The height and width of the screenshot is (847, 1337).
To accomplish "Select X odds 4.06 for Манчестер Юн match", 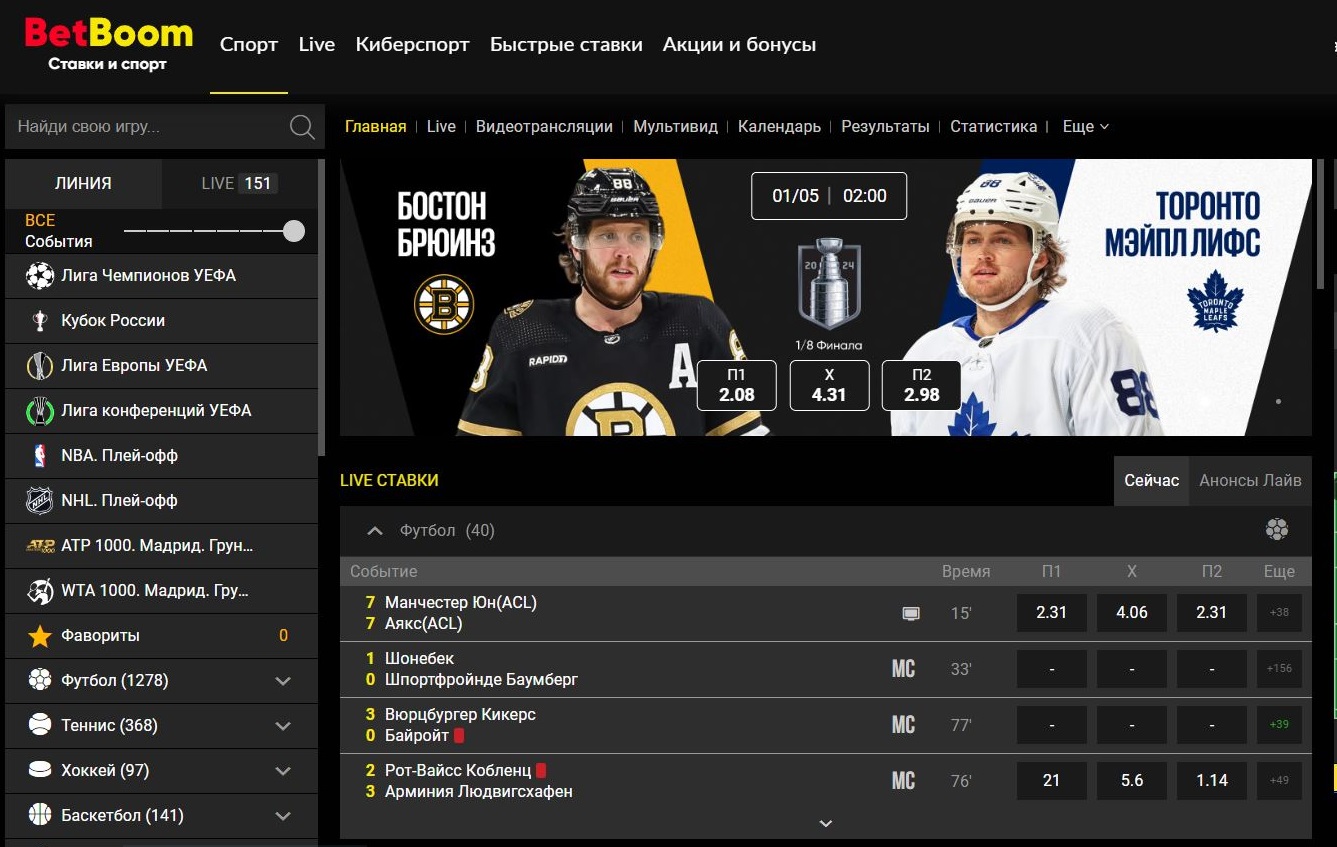I will click(x=1132, y=613).
